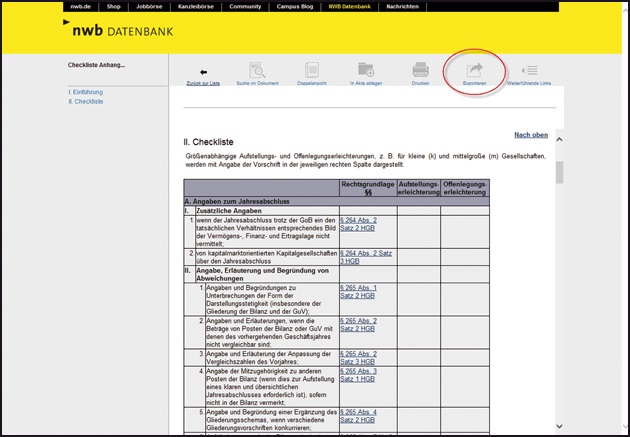Open Jobbörse in top navigation
This screenshot has height=437, width=630.
(x=148, y=6)
